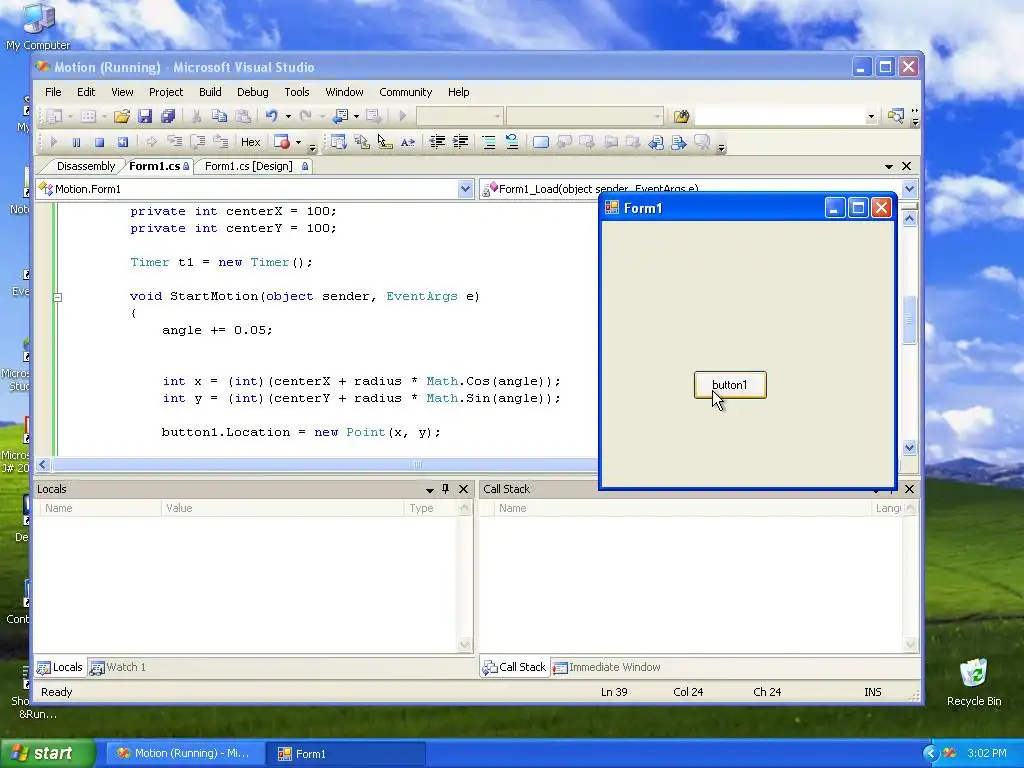Toggle Hex display button
This screenshot has width=1024, height=768.
click(250, 142)
